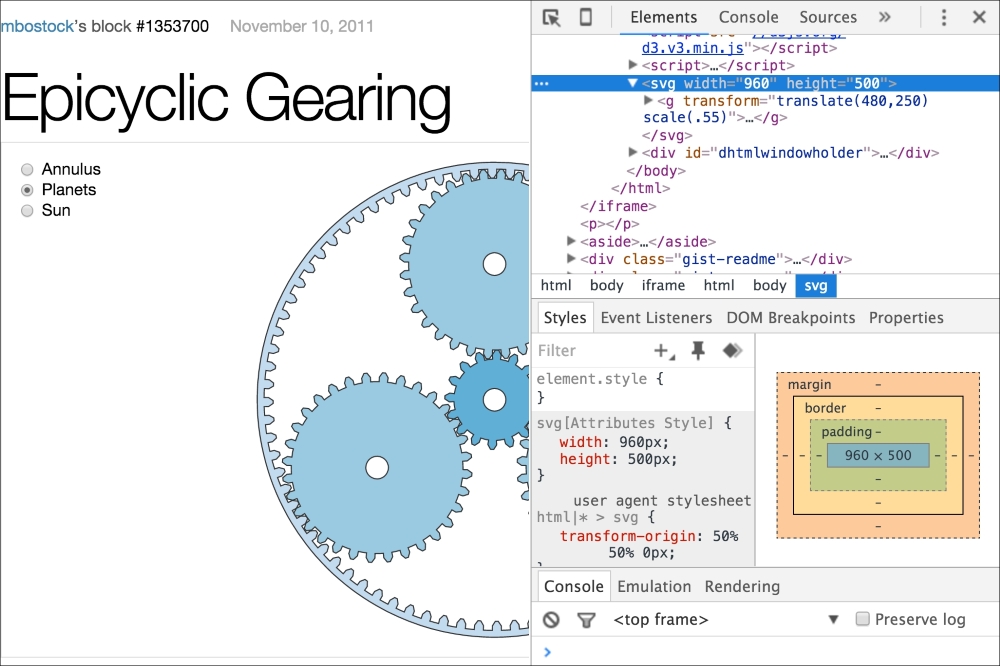Select the Sun radio button
The height and width of the screenshot is (666, 1000).
tap(27, 210)
